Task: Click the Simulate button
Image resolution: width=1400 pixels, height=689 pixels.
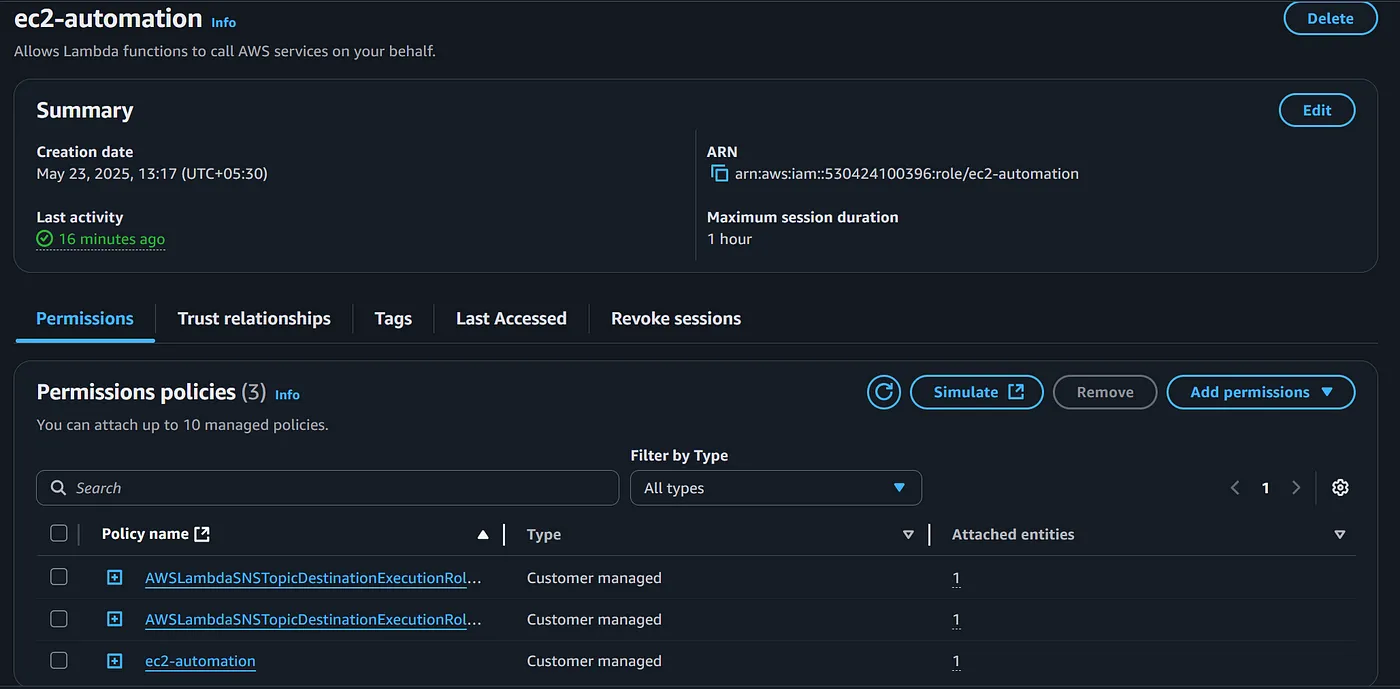Action: pyautogui.click(x=976, y=392)
